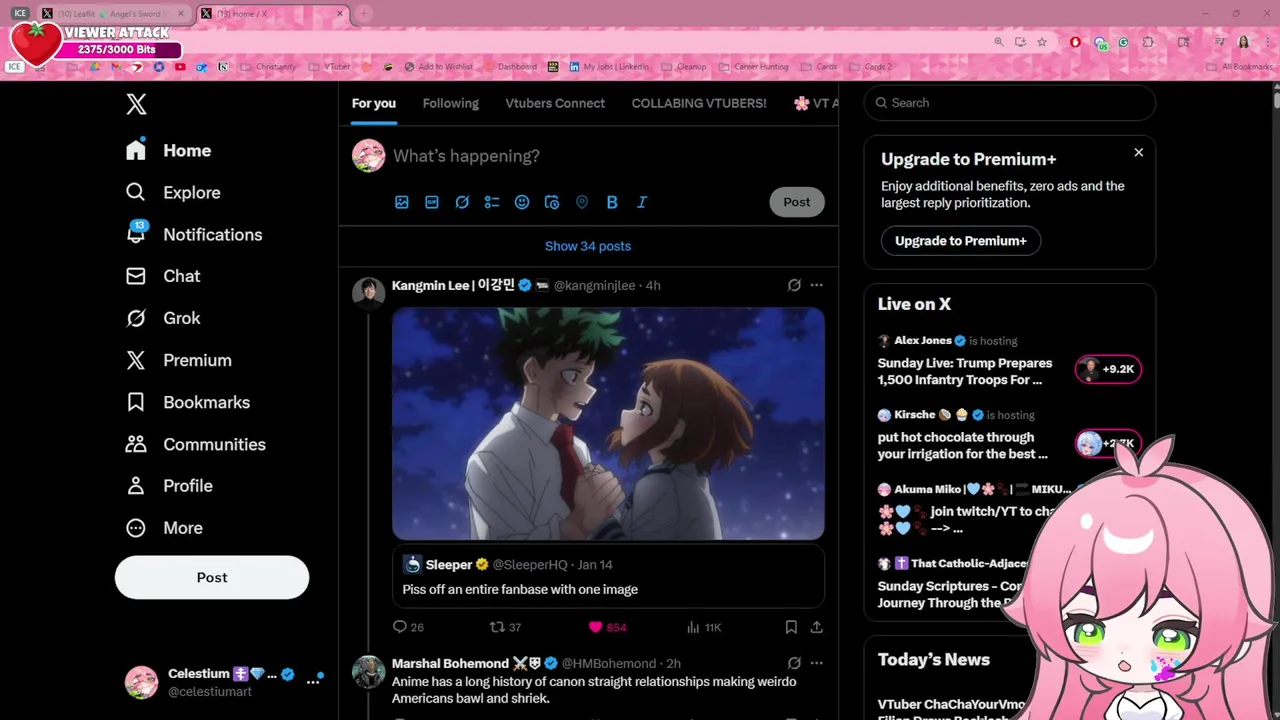This screenshot has width=1280, height=720.
Task: Click the Search field
Action: pyautogui.click(x=1010, y=103)
